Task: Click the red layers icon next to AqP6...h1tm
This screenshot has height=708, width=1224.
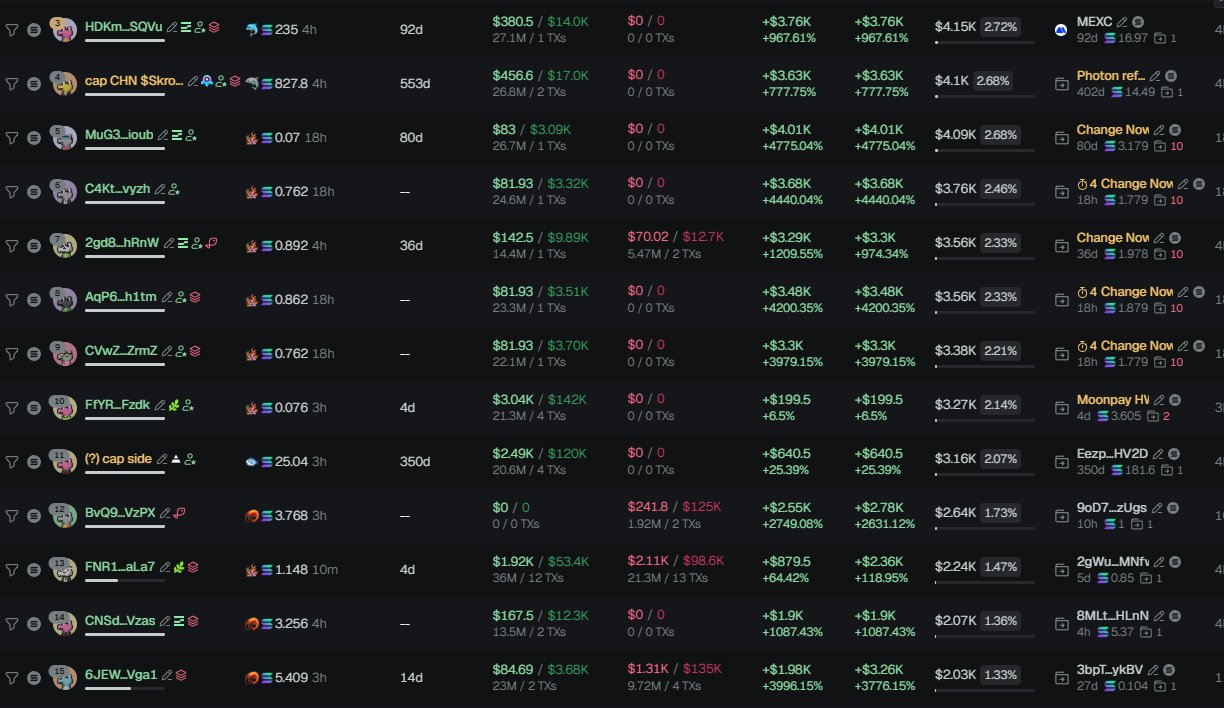Action: 195,297
